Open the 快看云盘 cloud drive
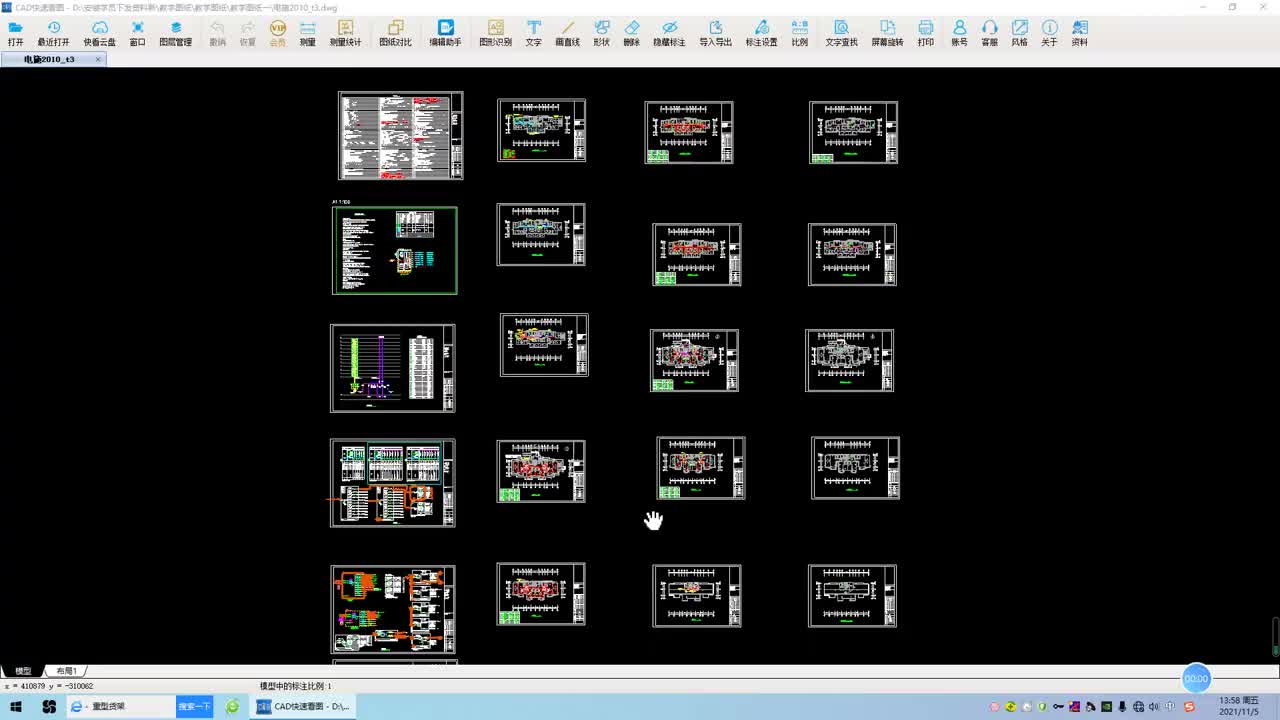1280x720 pixels. (x=99, y=33)
